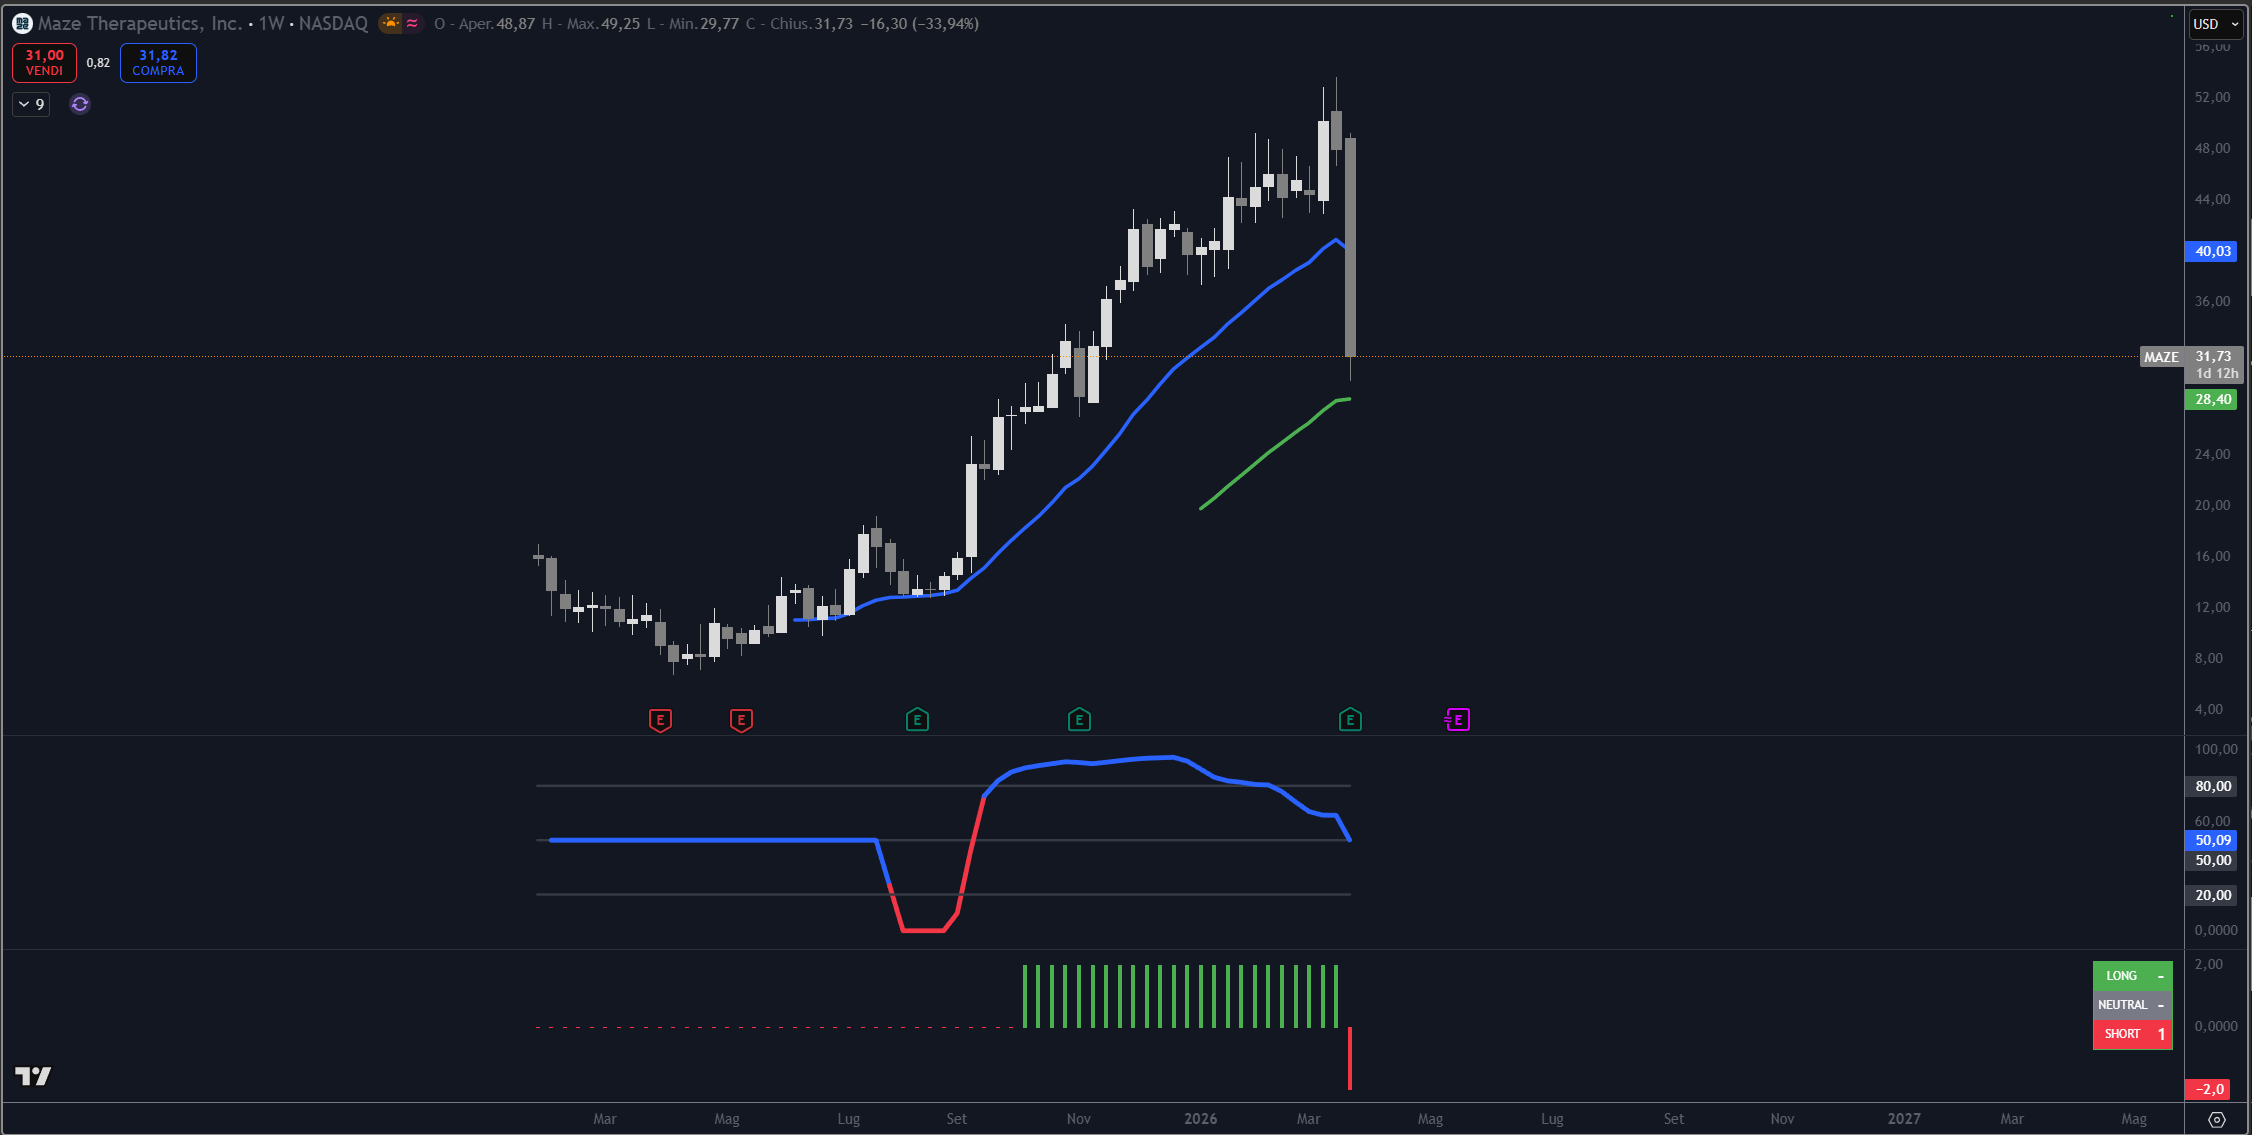Click the Maze Therapeutics, Inc. symbol title
2252x1135 pixels.
click(139, 23)
